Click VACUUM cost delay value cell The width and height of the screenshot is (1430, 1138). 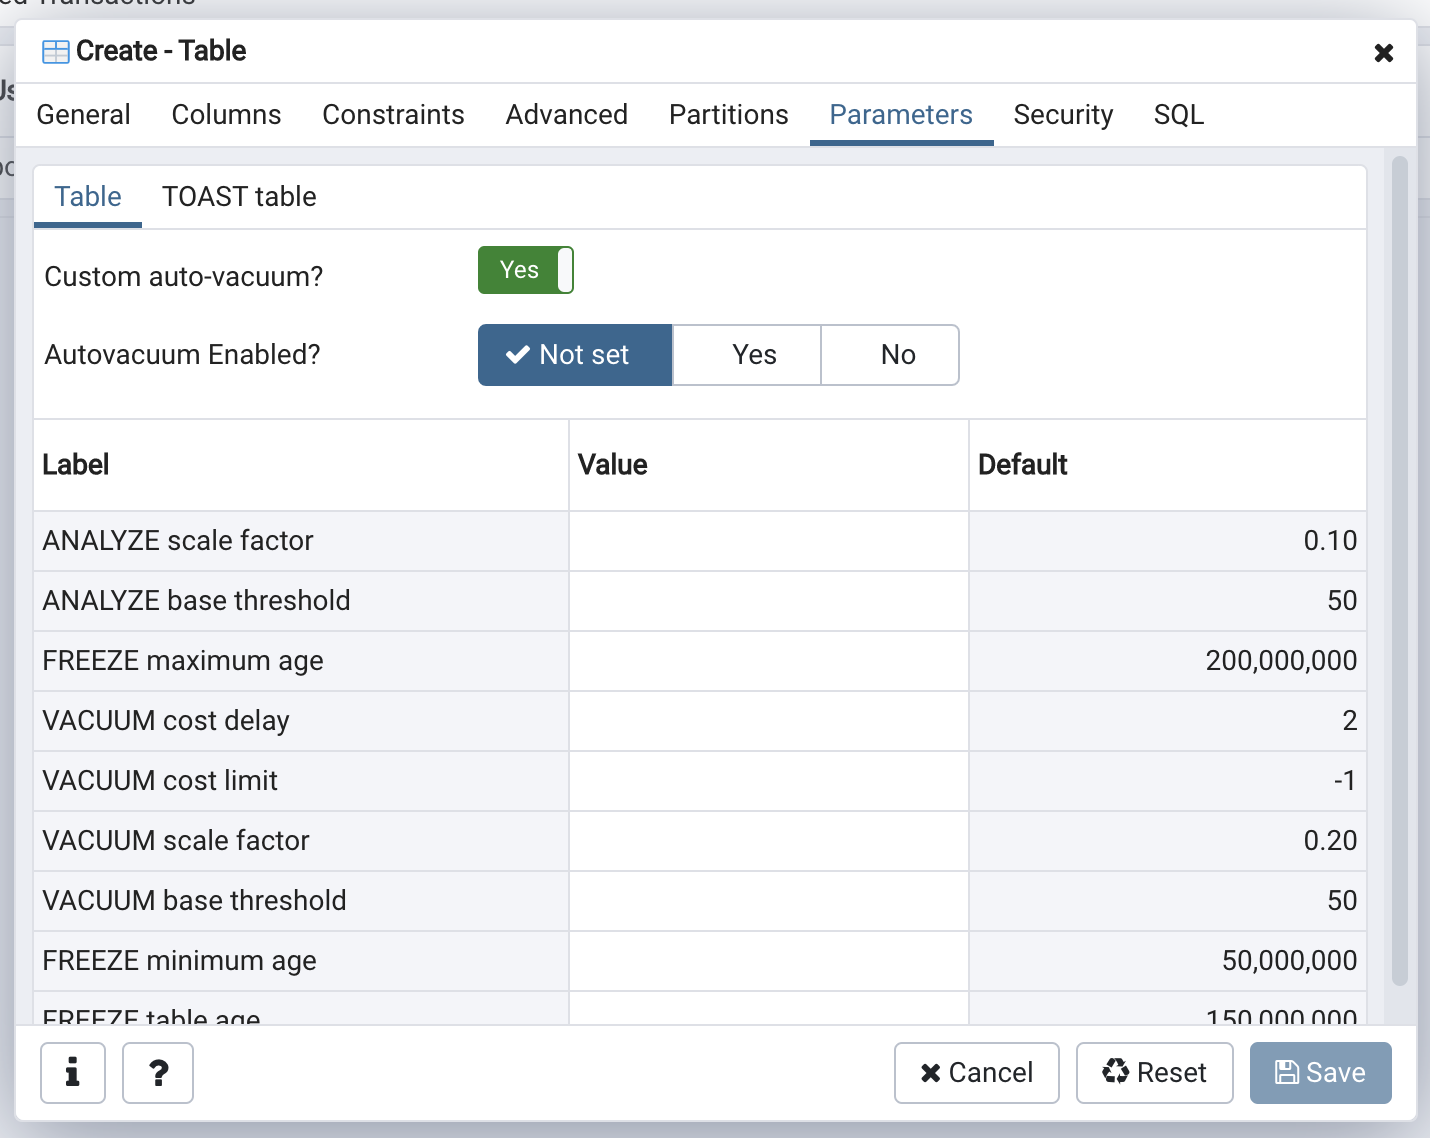768,721
